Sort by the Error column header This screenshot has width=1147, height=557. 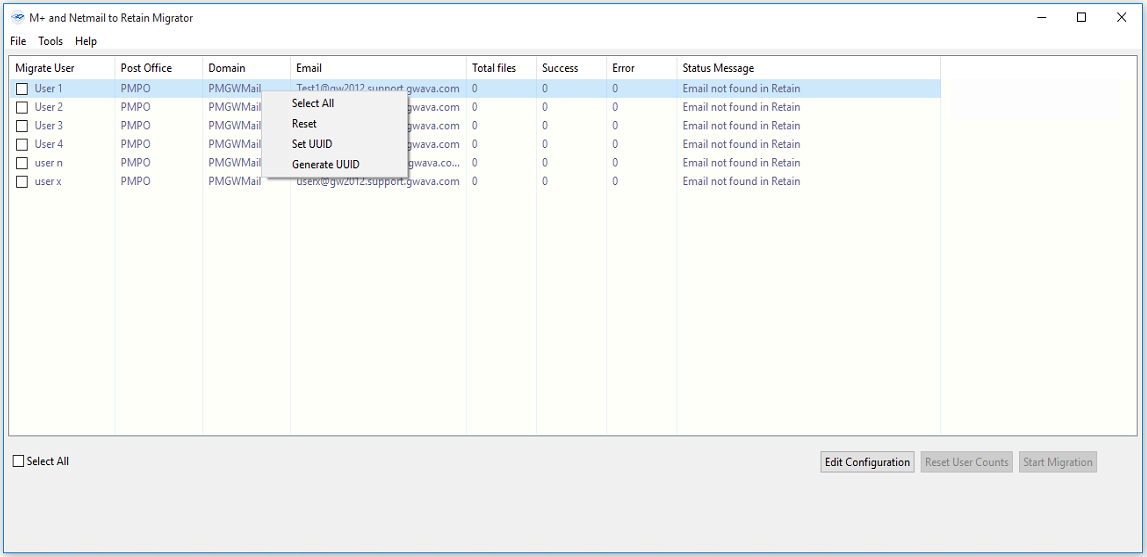pyautogui.click(x=642, y=68)
